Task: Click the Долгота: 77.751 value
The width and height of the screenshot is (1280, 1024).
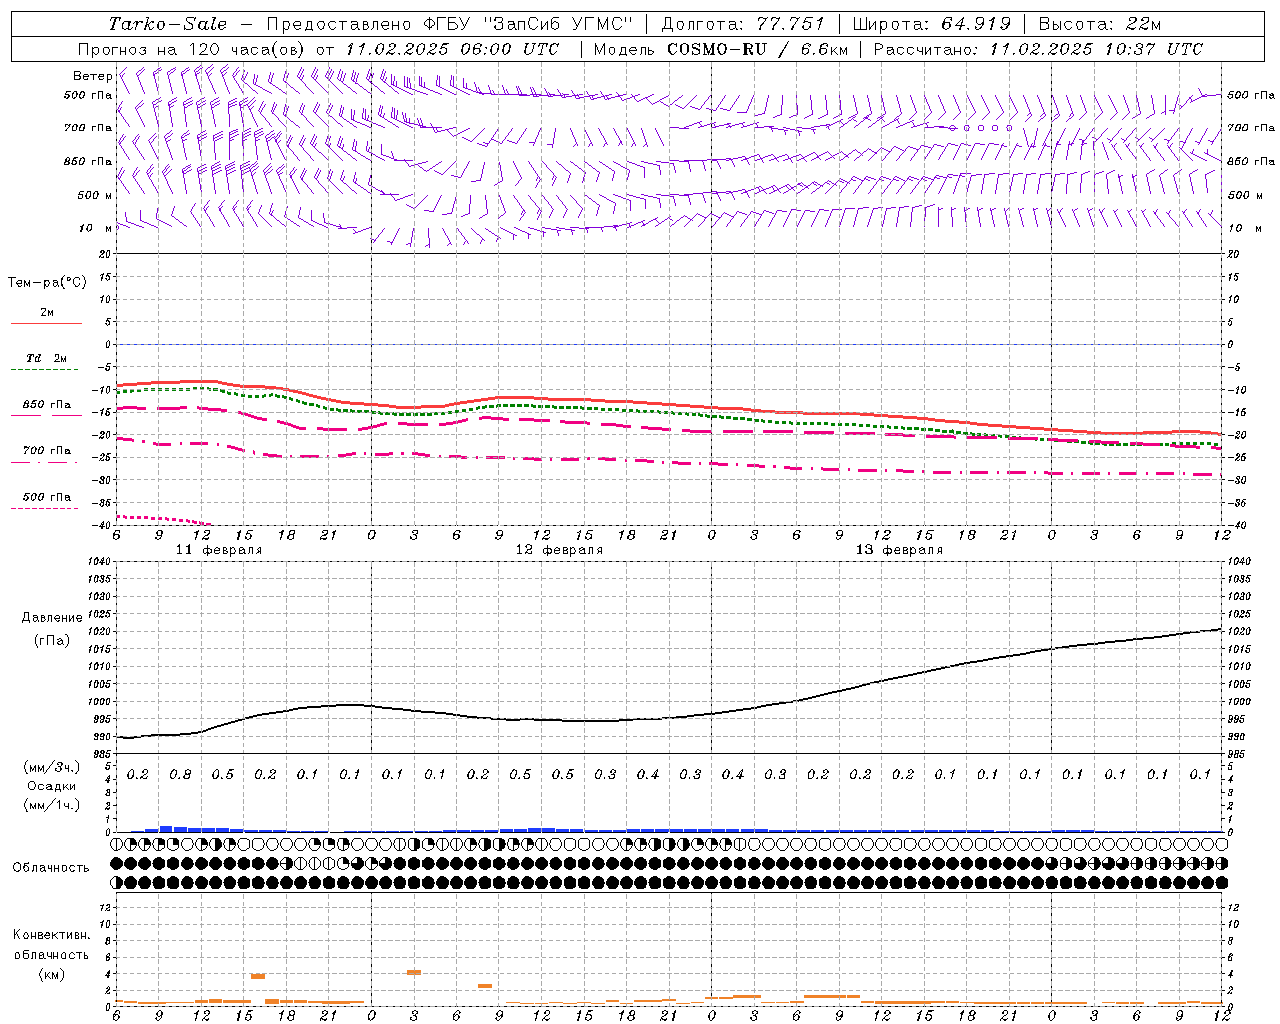Action: 743,24
